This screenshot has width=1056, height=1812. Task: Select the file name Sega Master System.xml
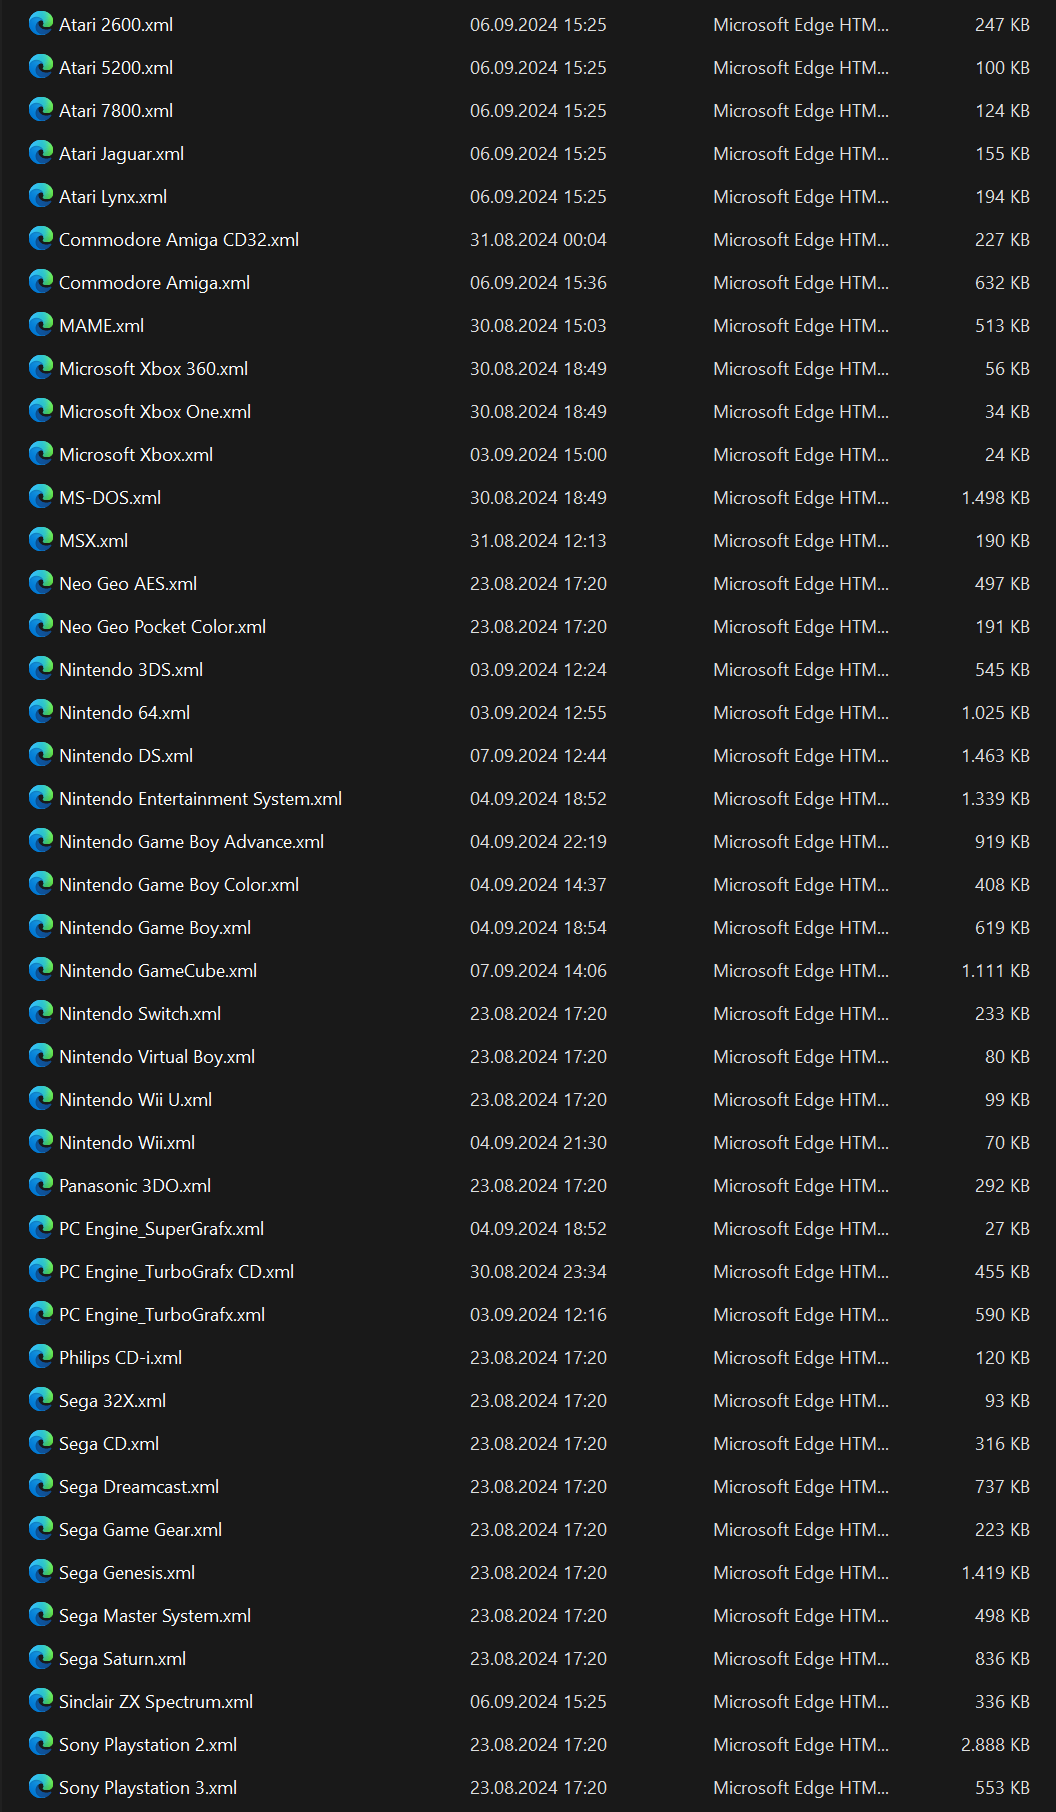pyautogui.click(x=155, y=1616)
